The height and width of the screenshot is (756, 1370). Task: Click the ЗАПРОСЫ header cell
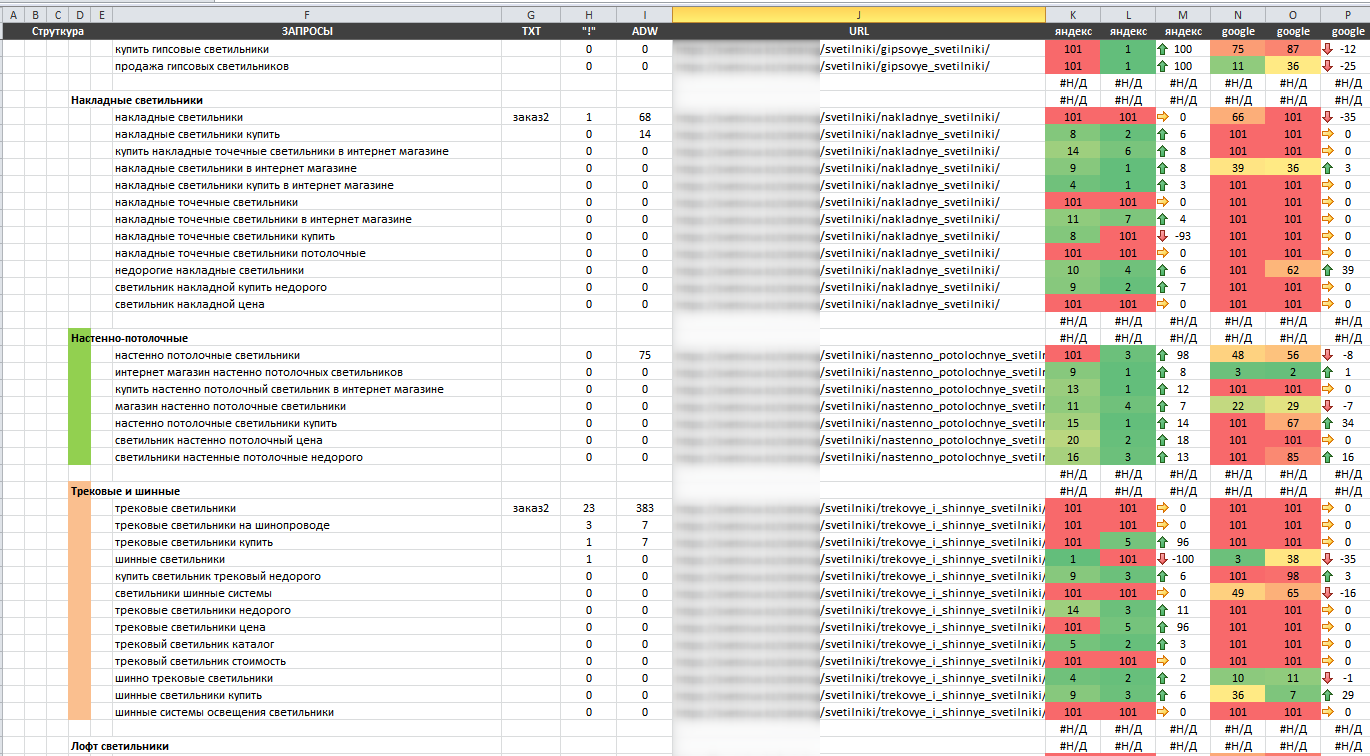pyautogui.click(x=306, y=32)
